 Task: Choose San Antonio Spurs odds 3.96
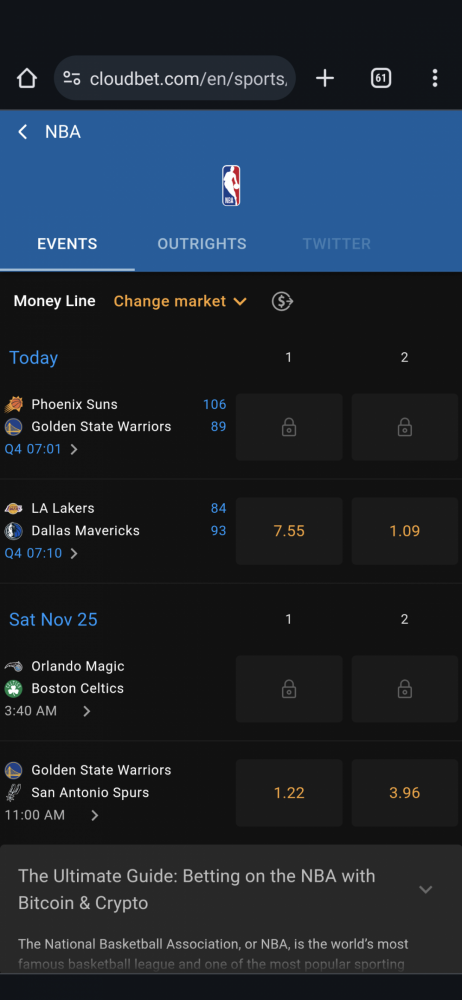(x=405, y=793)
